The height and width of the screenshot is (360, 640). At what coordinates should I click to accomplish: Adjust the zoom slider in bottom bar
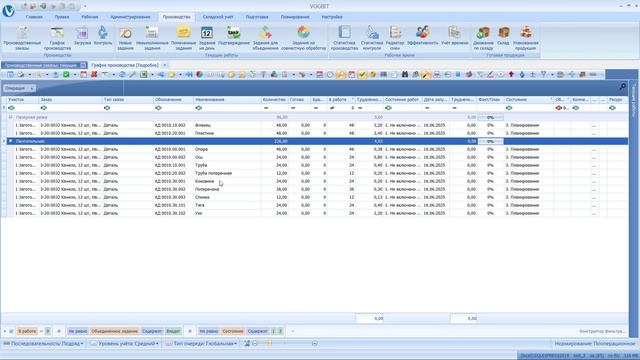click(x=269, y=344)
